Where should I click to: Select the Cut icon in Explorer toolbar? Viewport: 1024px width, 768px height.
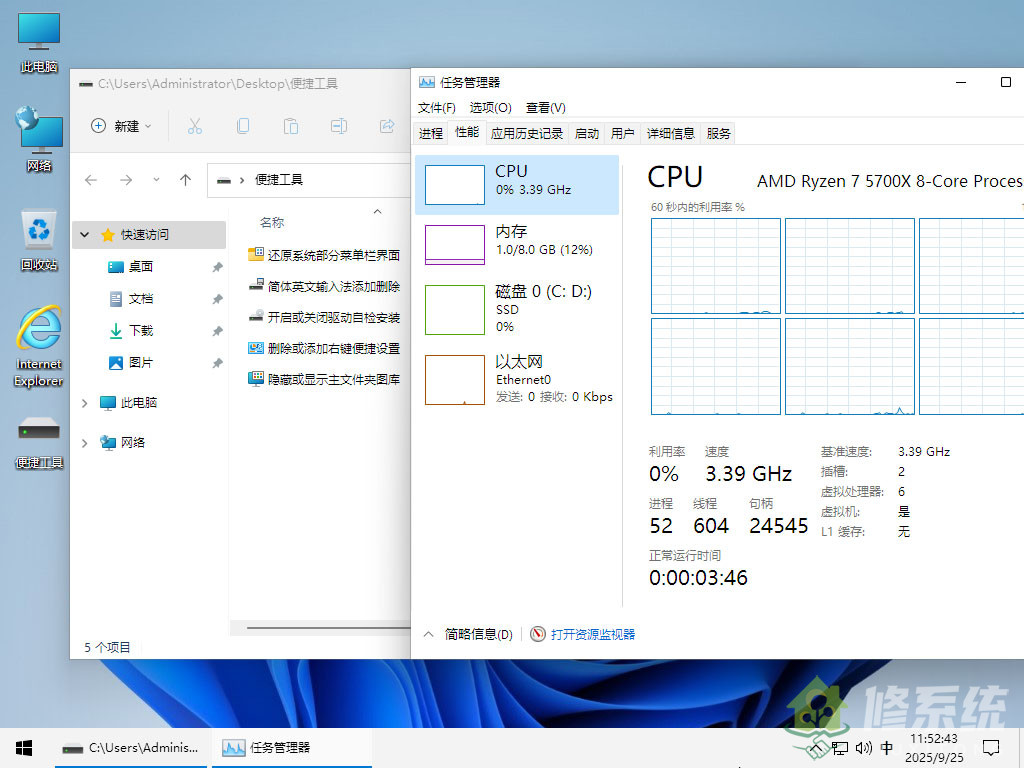coord(195,126)
